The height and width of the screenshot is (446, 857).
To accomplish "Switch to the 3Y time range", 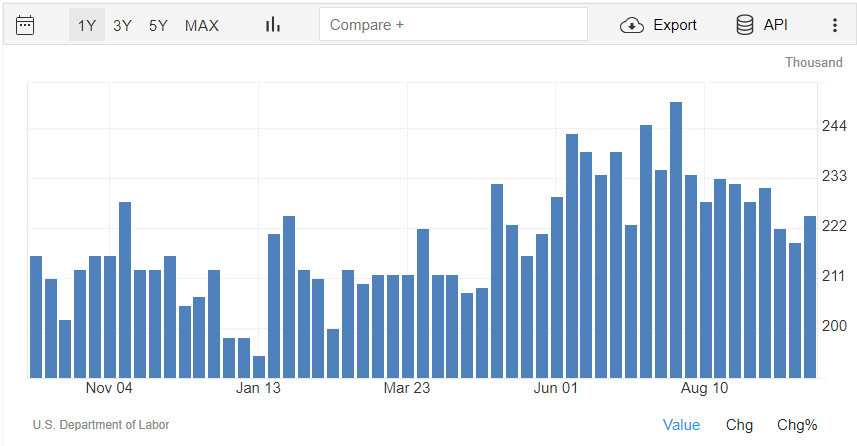I will click(x=122, y=25).
